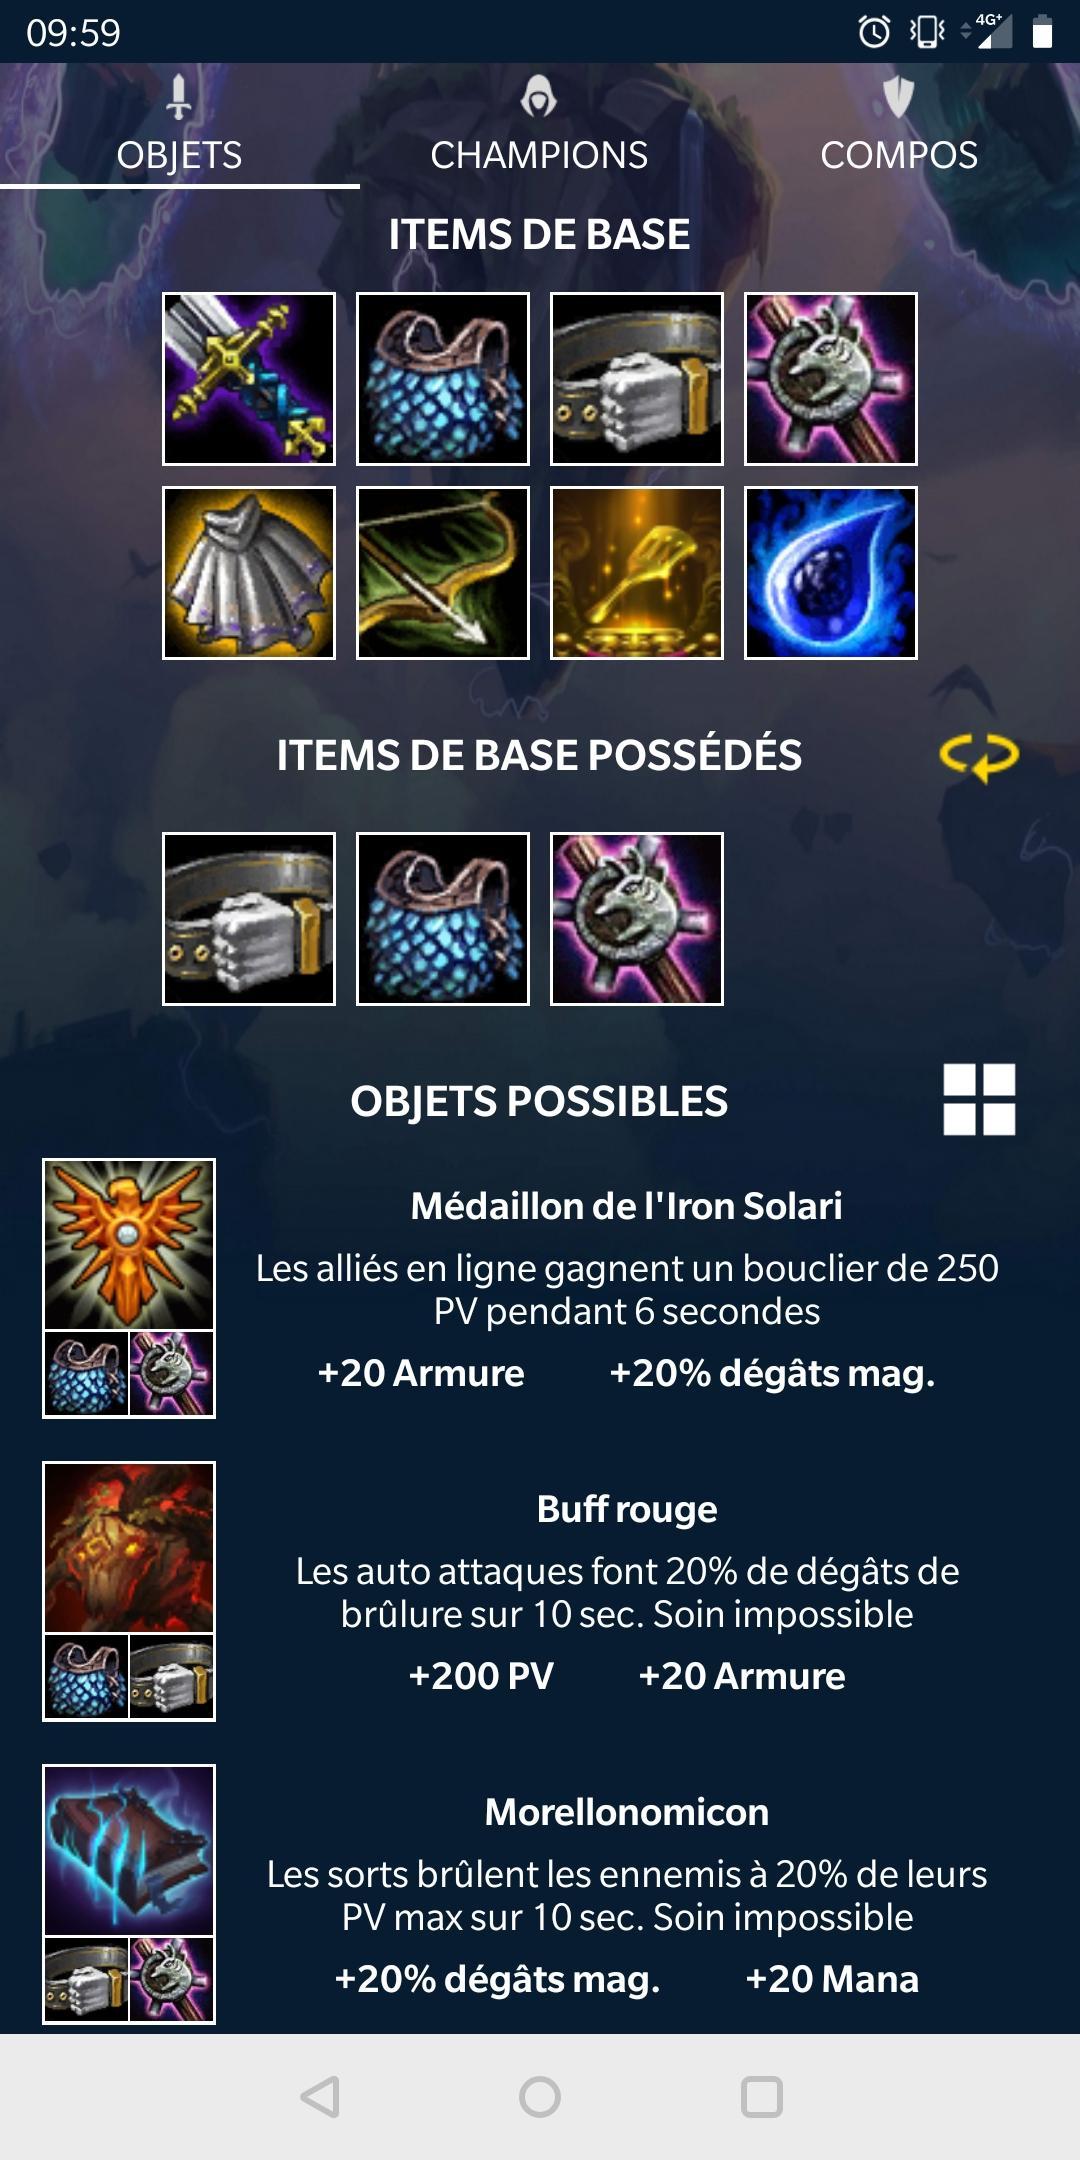Open the OBJETS tab

[x=180, y=126]
